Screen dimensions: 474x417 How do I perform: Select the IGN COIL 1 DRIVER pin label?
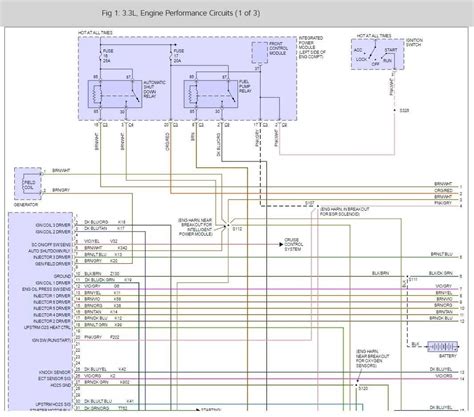[53, 283]
